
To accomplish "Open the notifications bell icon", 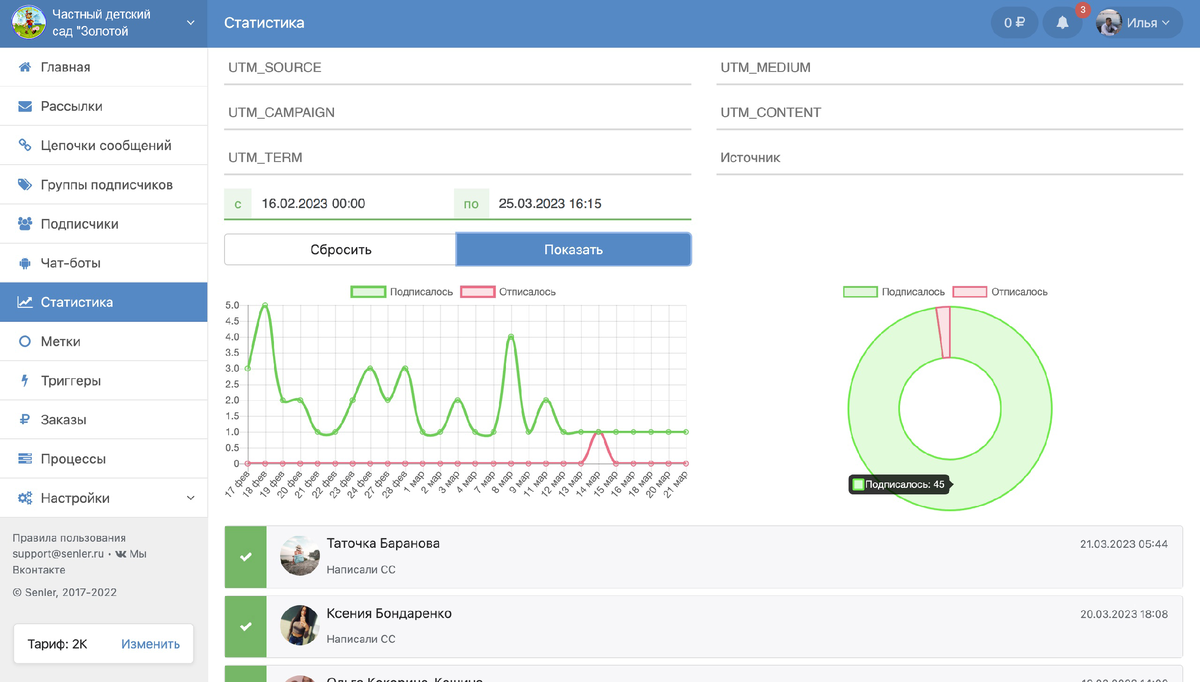I will 1062,23.
